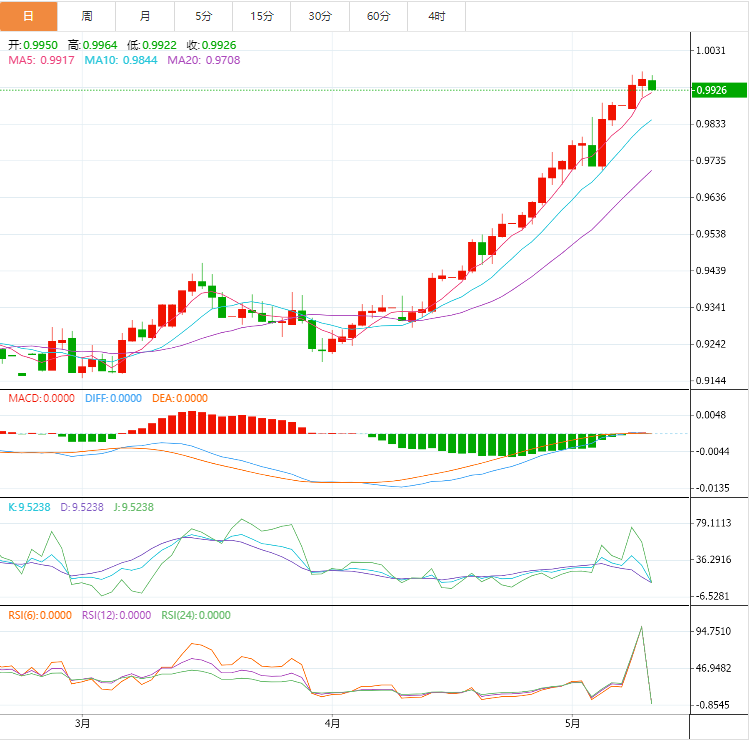Select the 30分 interval tab
The width and height of the screenshot is (752, 746).
[x=320, y=16]
